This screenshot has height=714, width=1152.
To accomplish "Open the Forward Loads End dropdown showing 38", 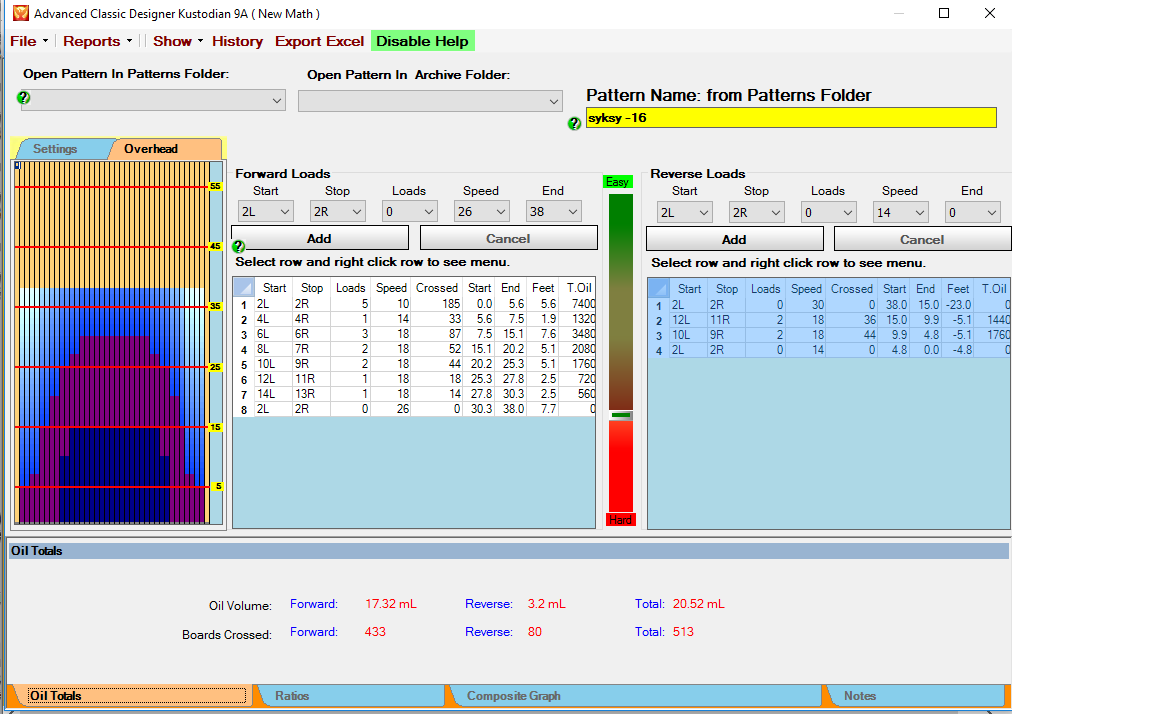I will (x=553, y=212).
